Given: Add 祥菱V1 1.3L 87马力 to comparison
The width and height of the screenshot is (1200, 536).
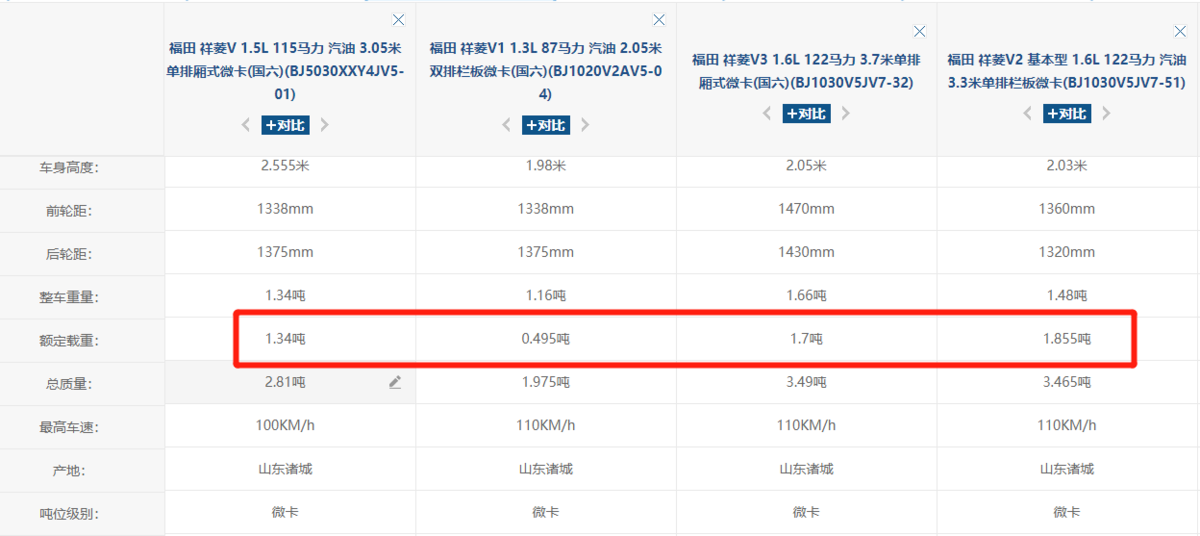Looking at the screenshot, I should click(x=546, y=125).
